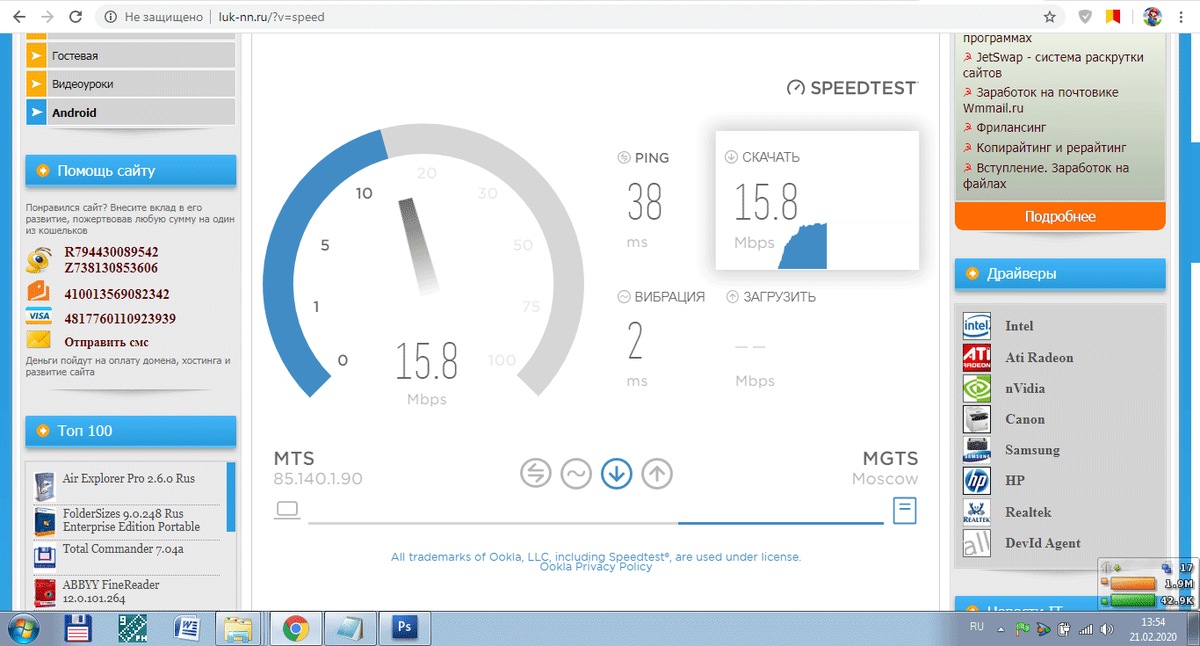Open Photoshop from the taskbar
Screen dimensions: 1200x646
click(405, 628)
